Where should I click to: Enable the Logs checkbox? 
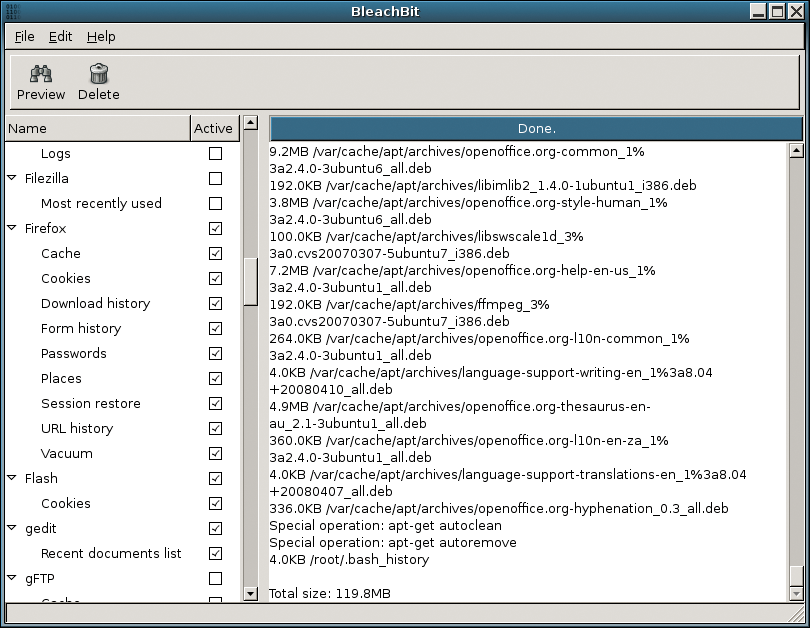(x=215, y=153)
